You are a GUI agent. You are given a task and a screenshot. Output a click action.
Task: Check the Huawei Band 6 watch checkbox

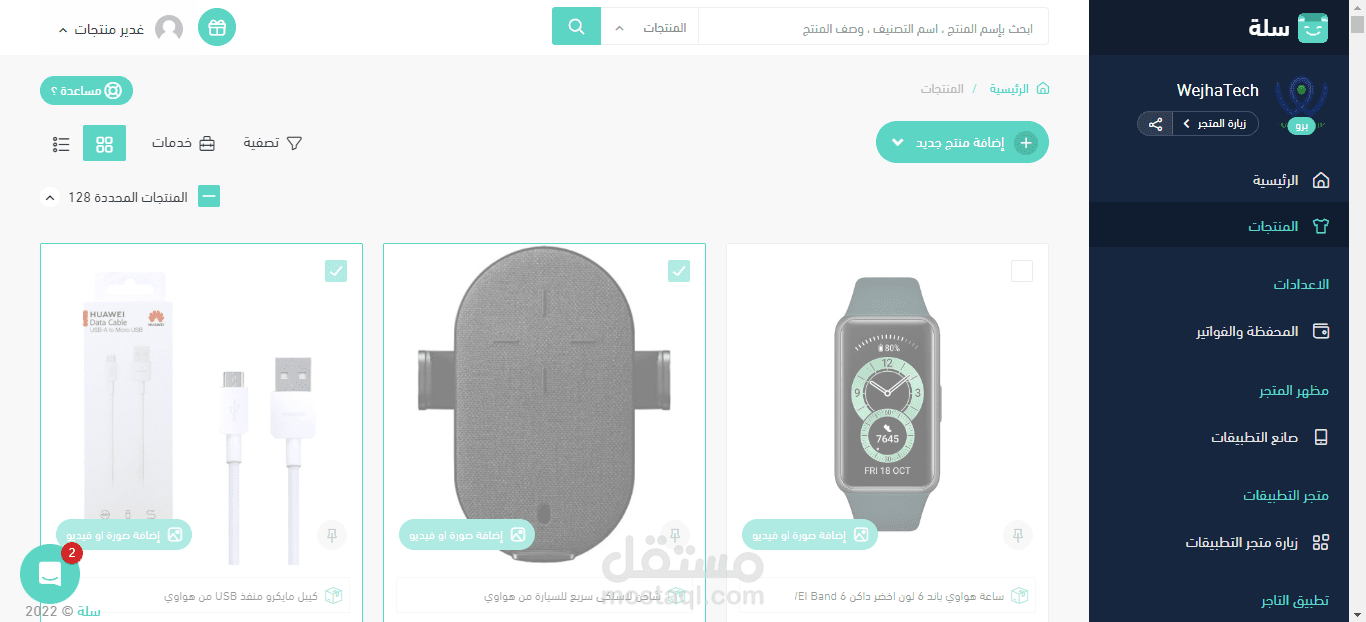pyautogui.click(x=1022, y=271)
